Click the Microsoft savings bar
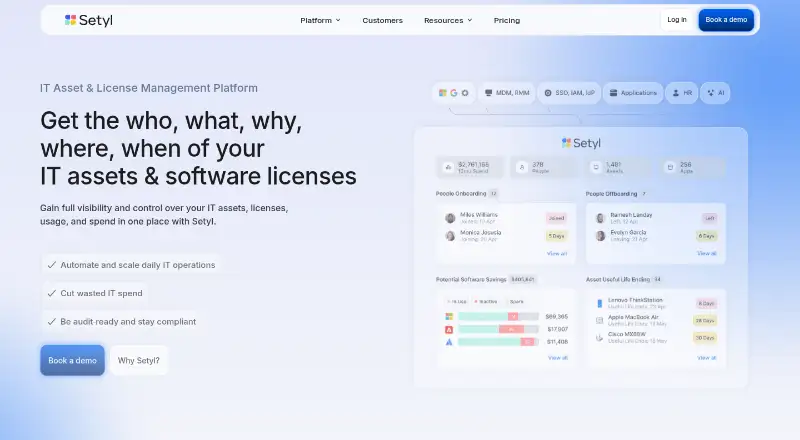Viewport: 800px width, 440px height. pyautogui.click(x=498, y=316)
